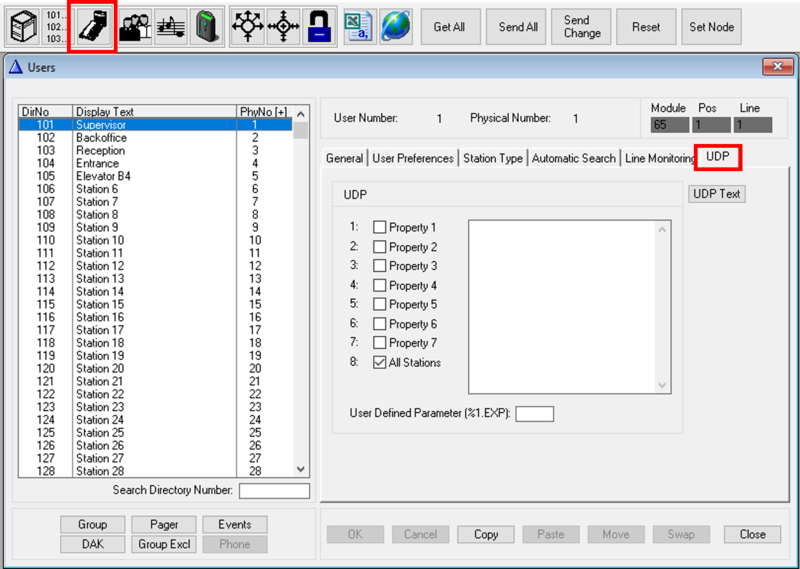
Task: Select the Backoffice row 102
Action: pos(155,138)
